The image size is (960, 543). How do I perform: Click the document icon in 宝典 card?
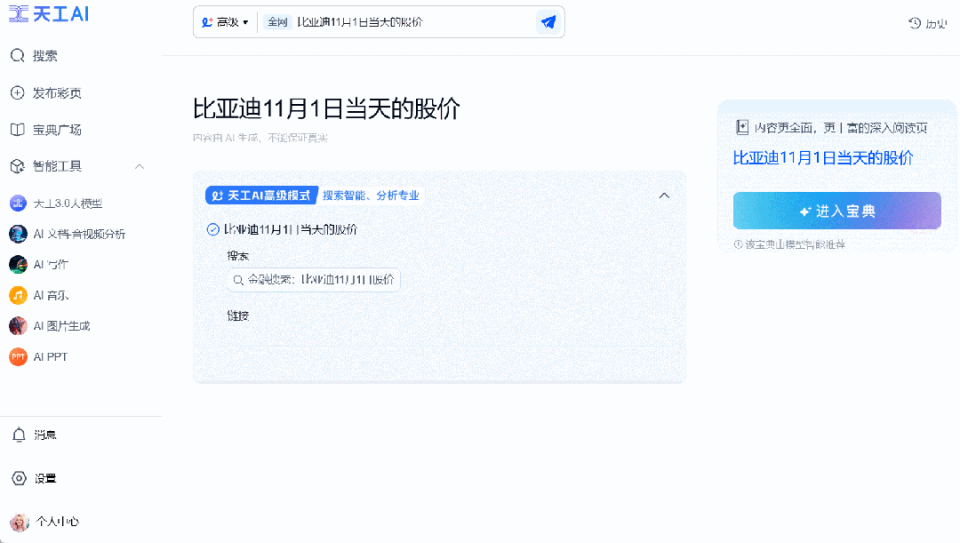point(742,127)
